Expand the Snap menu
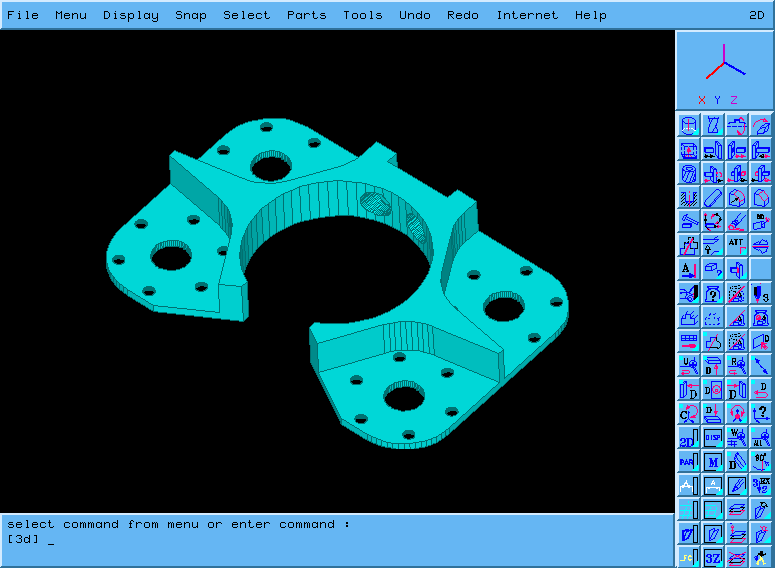775x568 pixels. [191, 15]
